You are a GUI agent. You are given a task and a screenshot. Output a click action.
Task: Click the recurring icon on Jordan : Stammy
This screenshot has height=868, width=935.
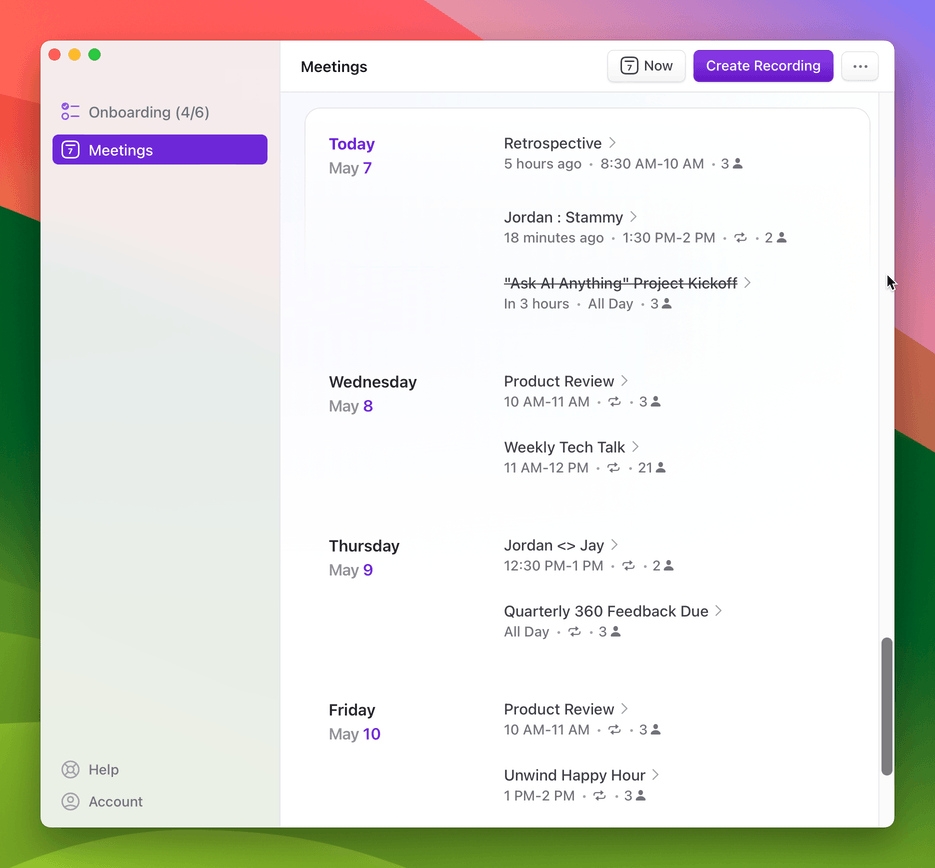(x=740, y=238)
